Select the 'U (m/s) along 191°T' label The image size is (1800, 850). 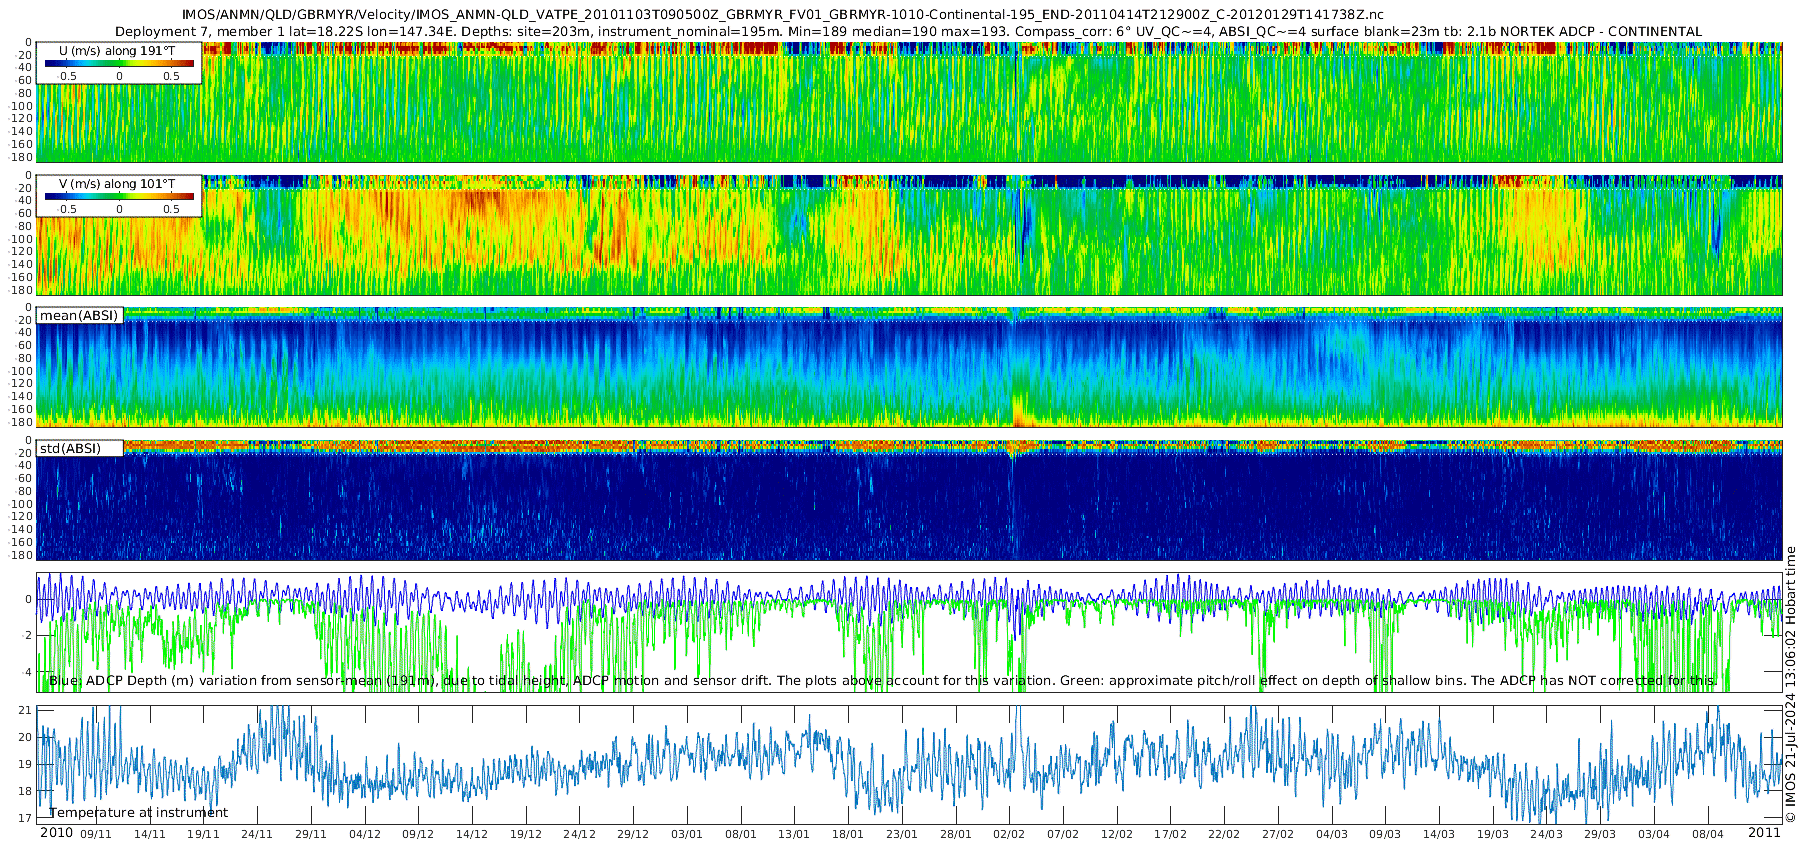click(x=116, y=50)
